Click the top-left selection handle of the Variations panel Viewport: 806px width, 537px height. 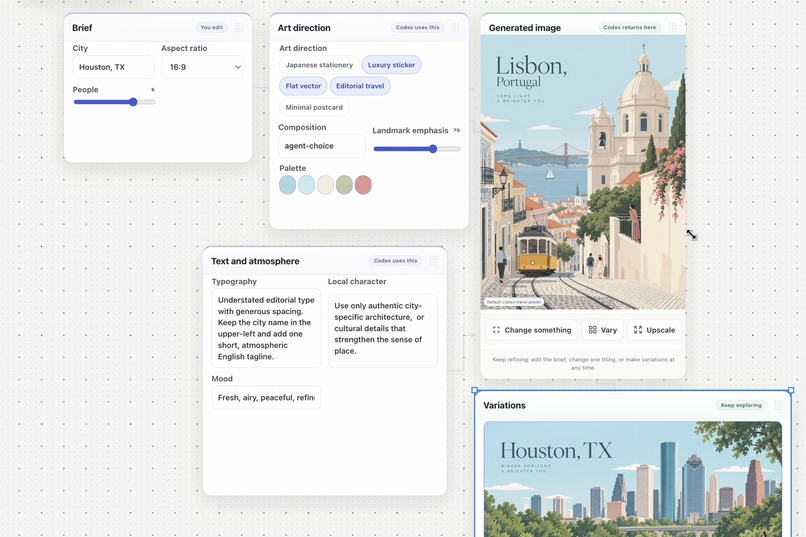[x=474, y=391]
